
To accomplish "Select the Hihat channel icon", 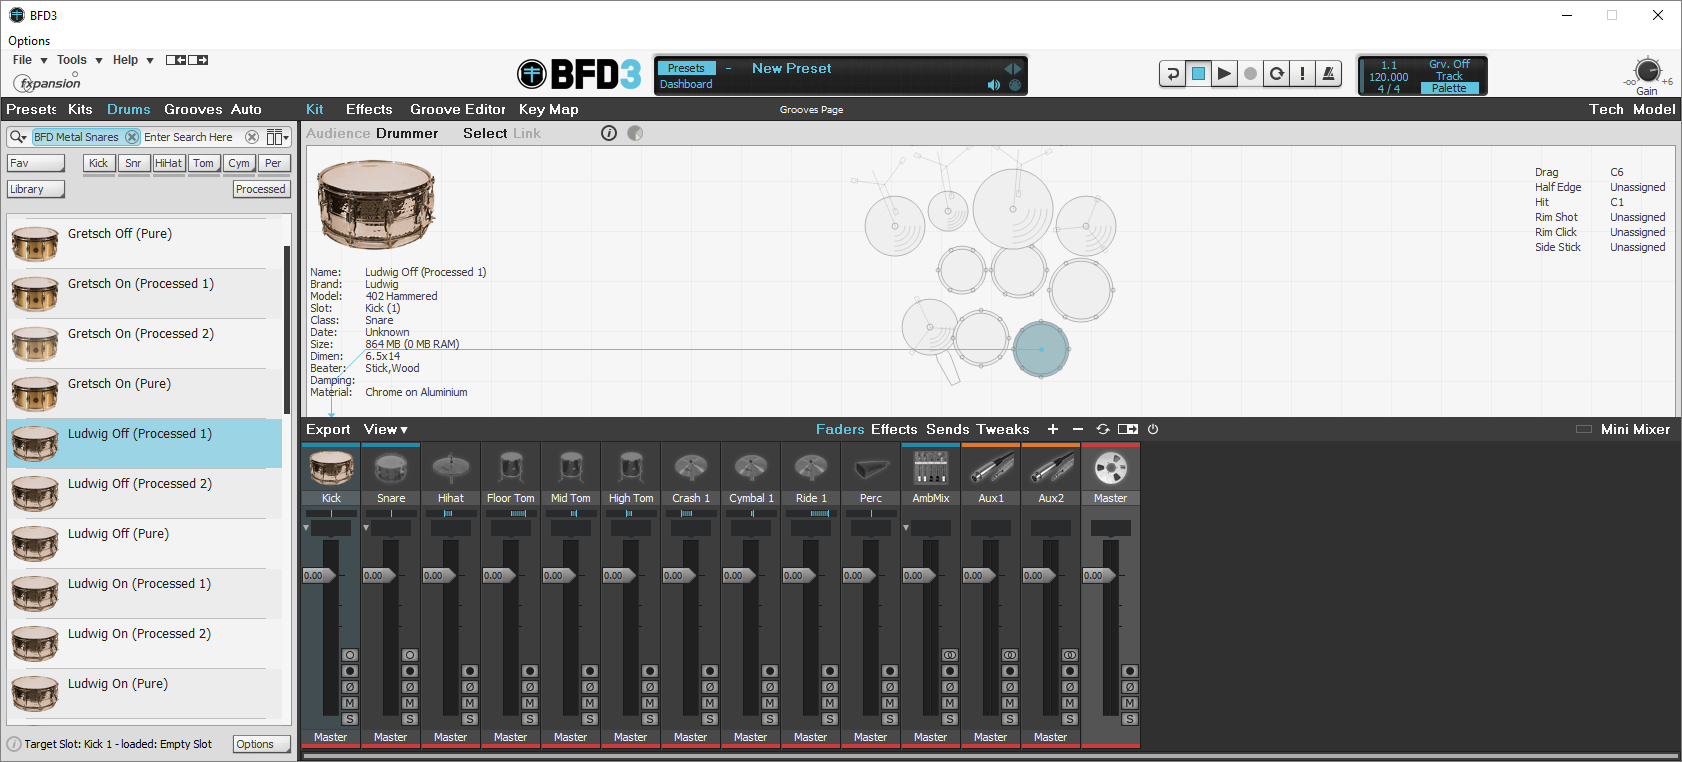I will coord(451,467).
